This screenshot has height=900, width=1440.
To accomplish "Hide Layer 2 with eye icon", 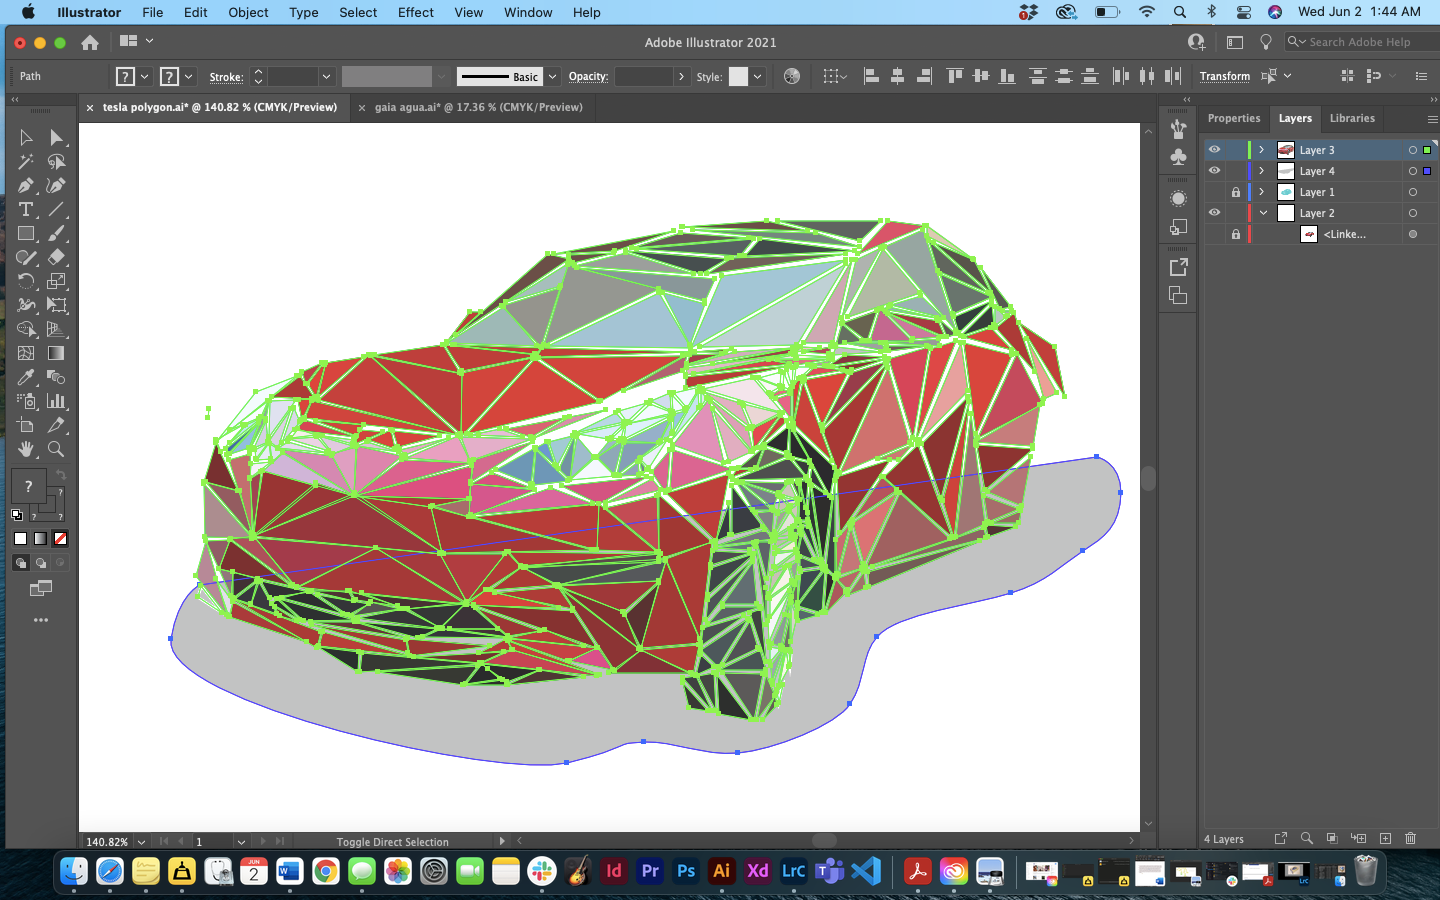I will point(1214,213).
